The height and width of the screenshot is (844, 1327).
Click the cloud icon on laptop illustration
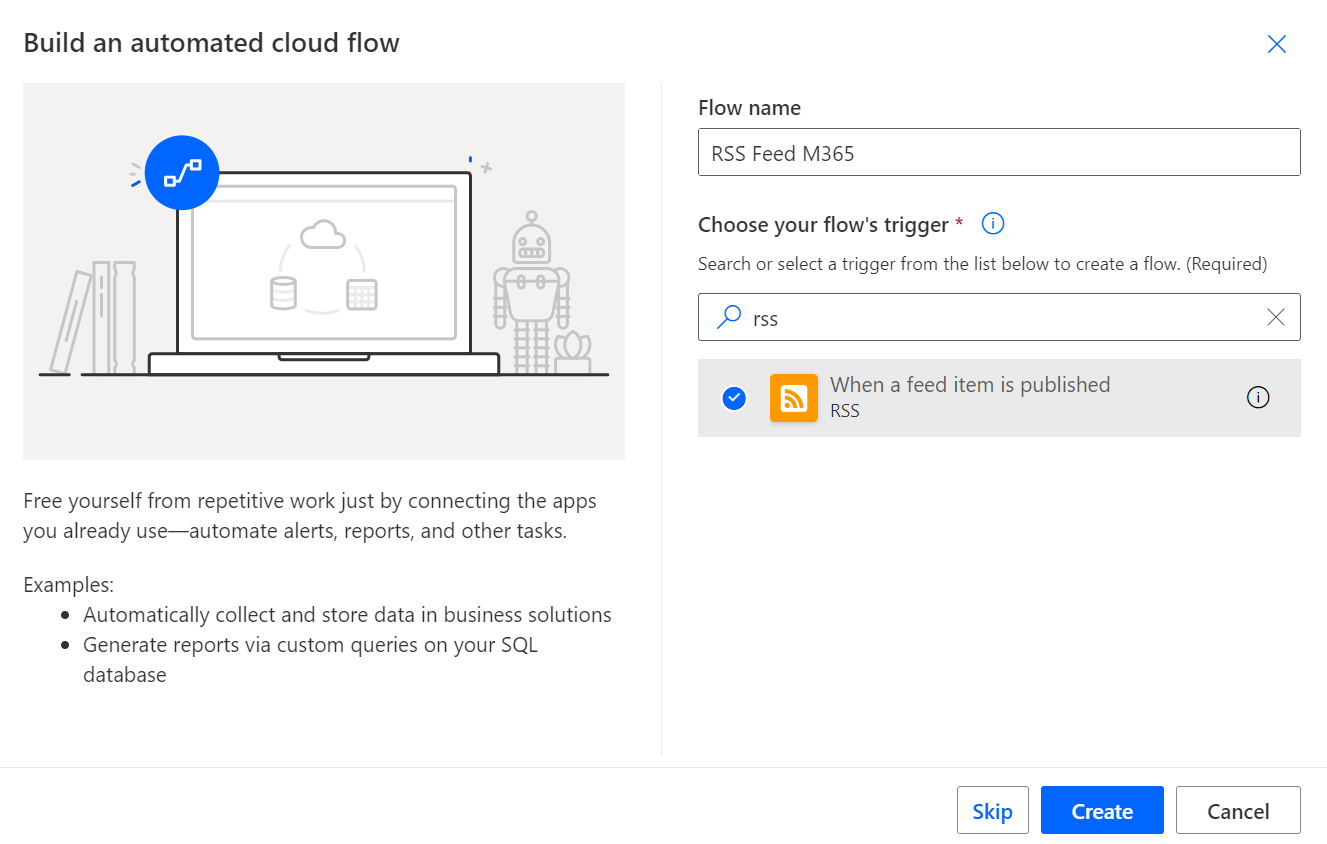[x=322, y=236]
